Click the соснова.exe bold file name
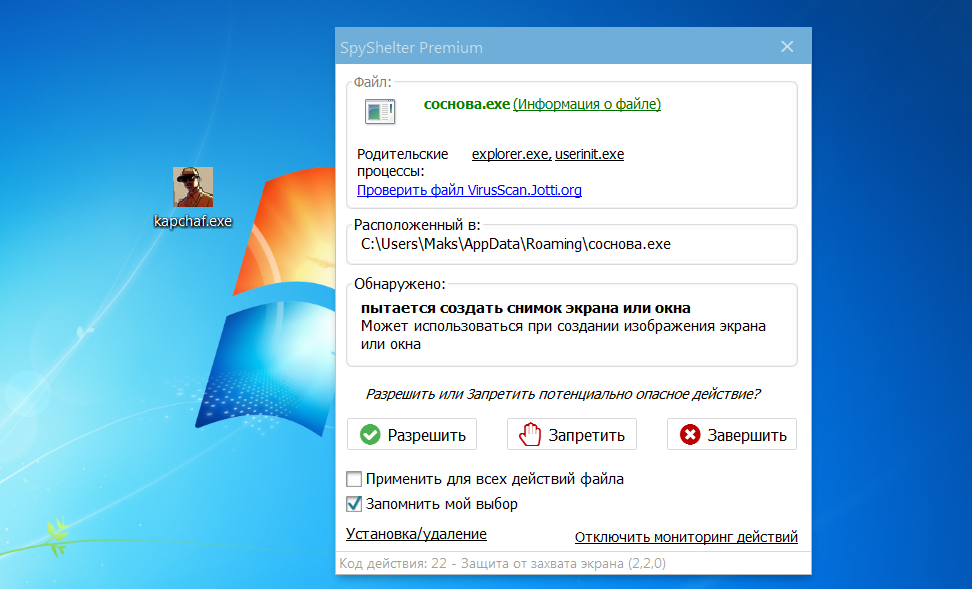972x589 pixels. click(x=467, y=104)
